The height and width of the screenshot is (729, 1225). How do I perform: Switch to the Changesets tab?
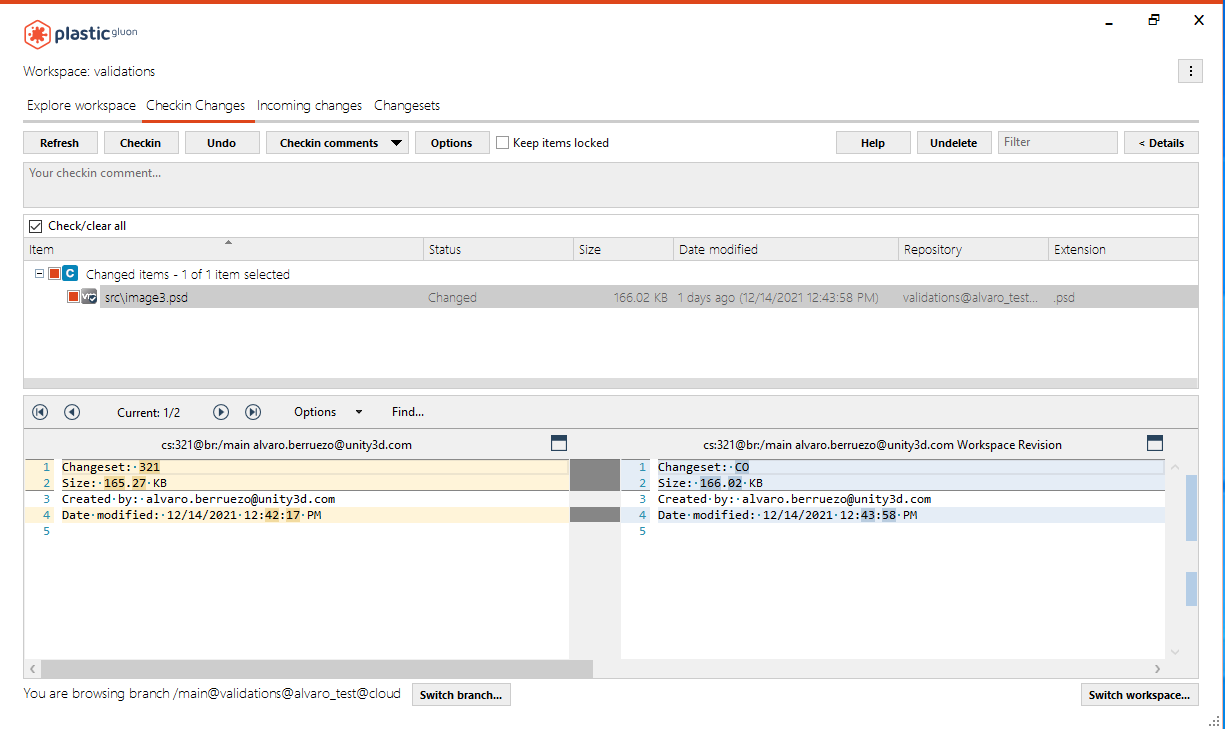pos(407,105)
